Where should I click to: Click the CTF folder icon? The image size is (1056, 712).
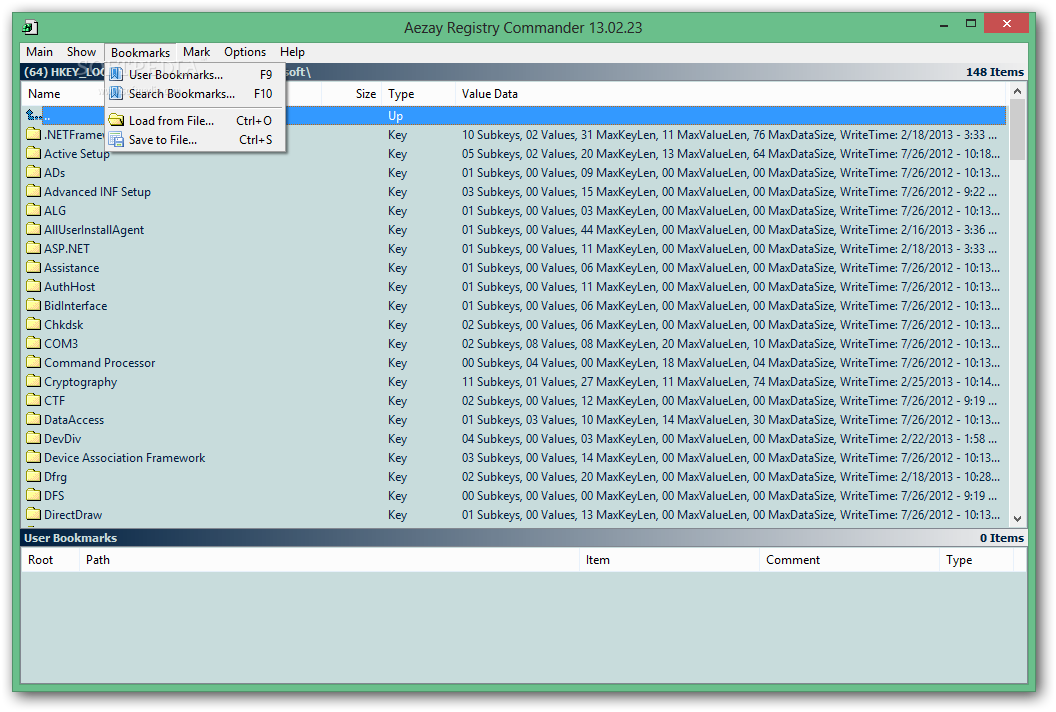tap(34, 399)
